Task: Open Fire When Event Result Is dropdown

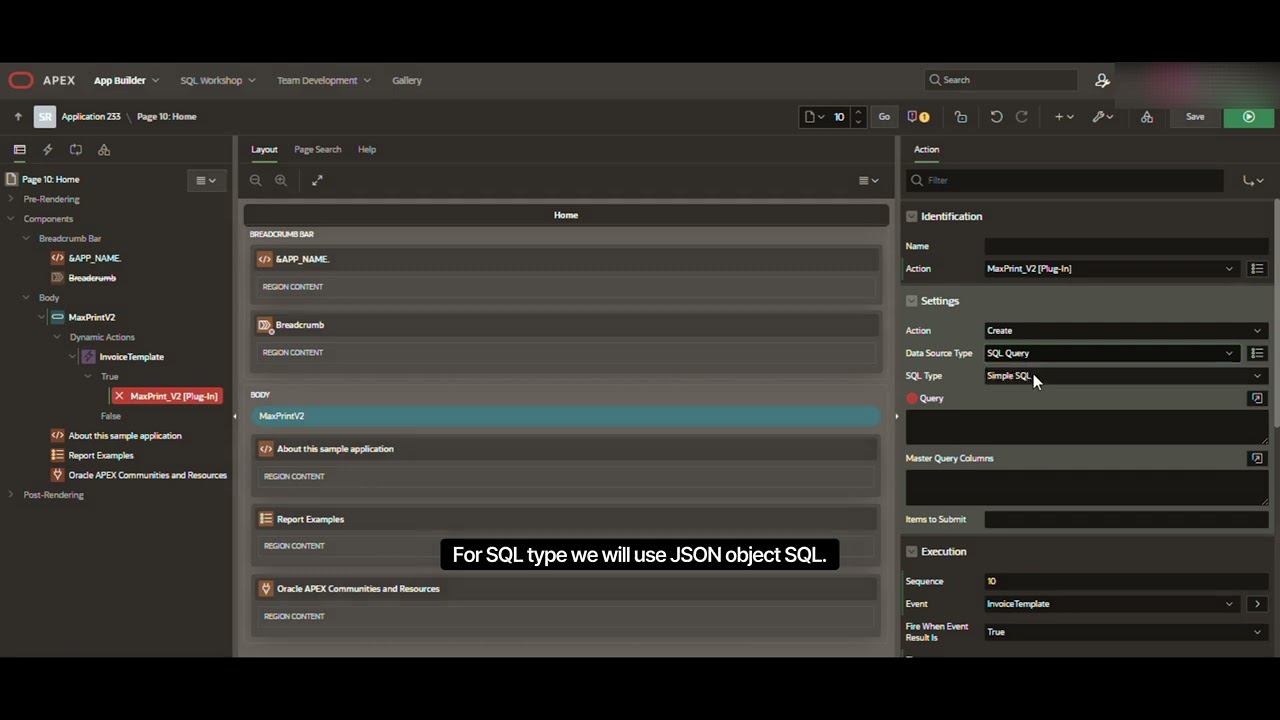Action: point(1126,632)
